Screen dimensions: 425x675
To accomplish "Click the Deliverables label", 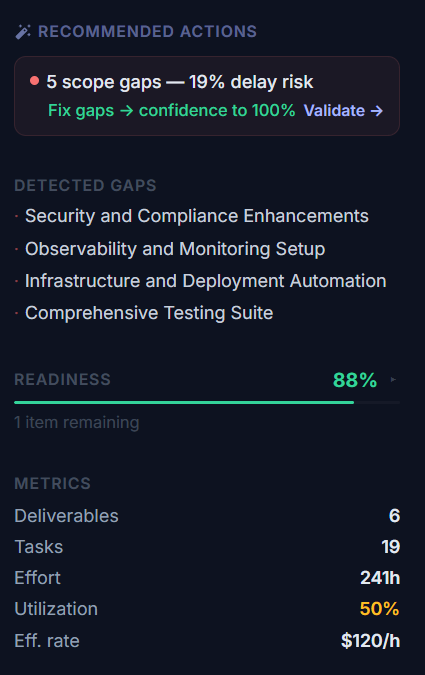I will pyautogui.click(x=66, y=516).
